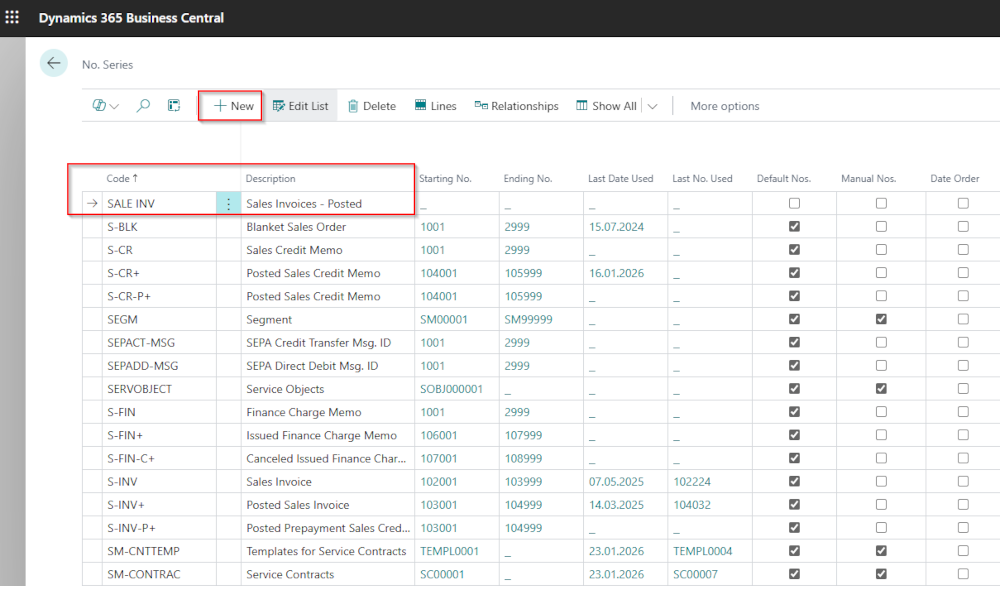Click Dynamics 365 Business Central title

(131, 18)
